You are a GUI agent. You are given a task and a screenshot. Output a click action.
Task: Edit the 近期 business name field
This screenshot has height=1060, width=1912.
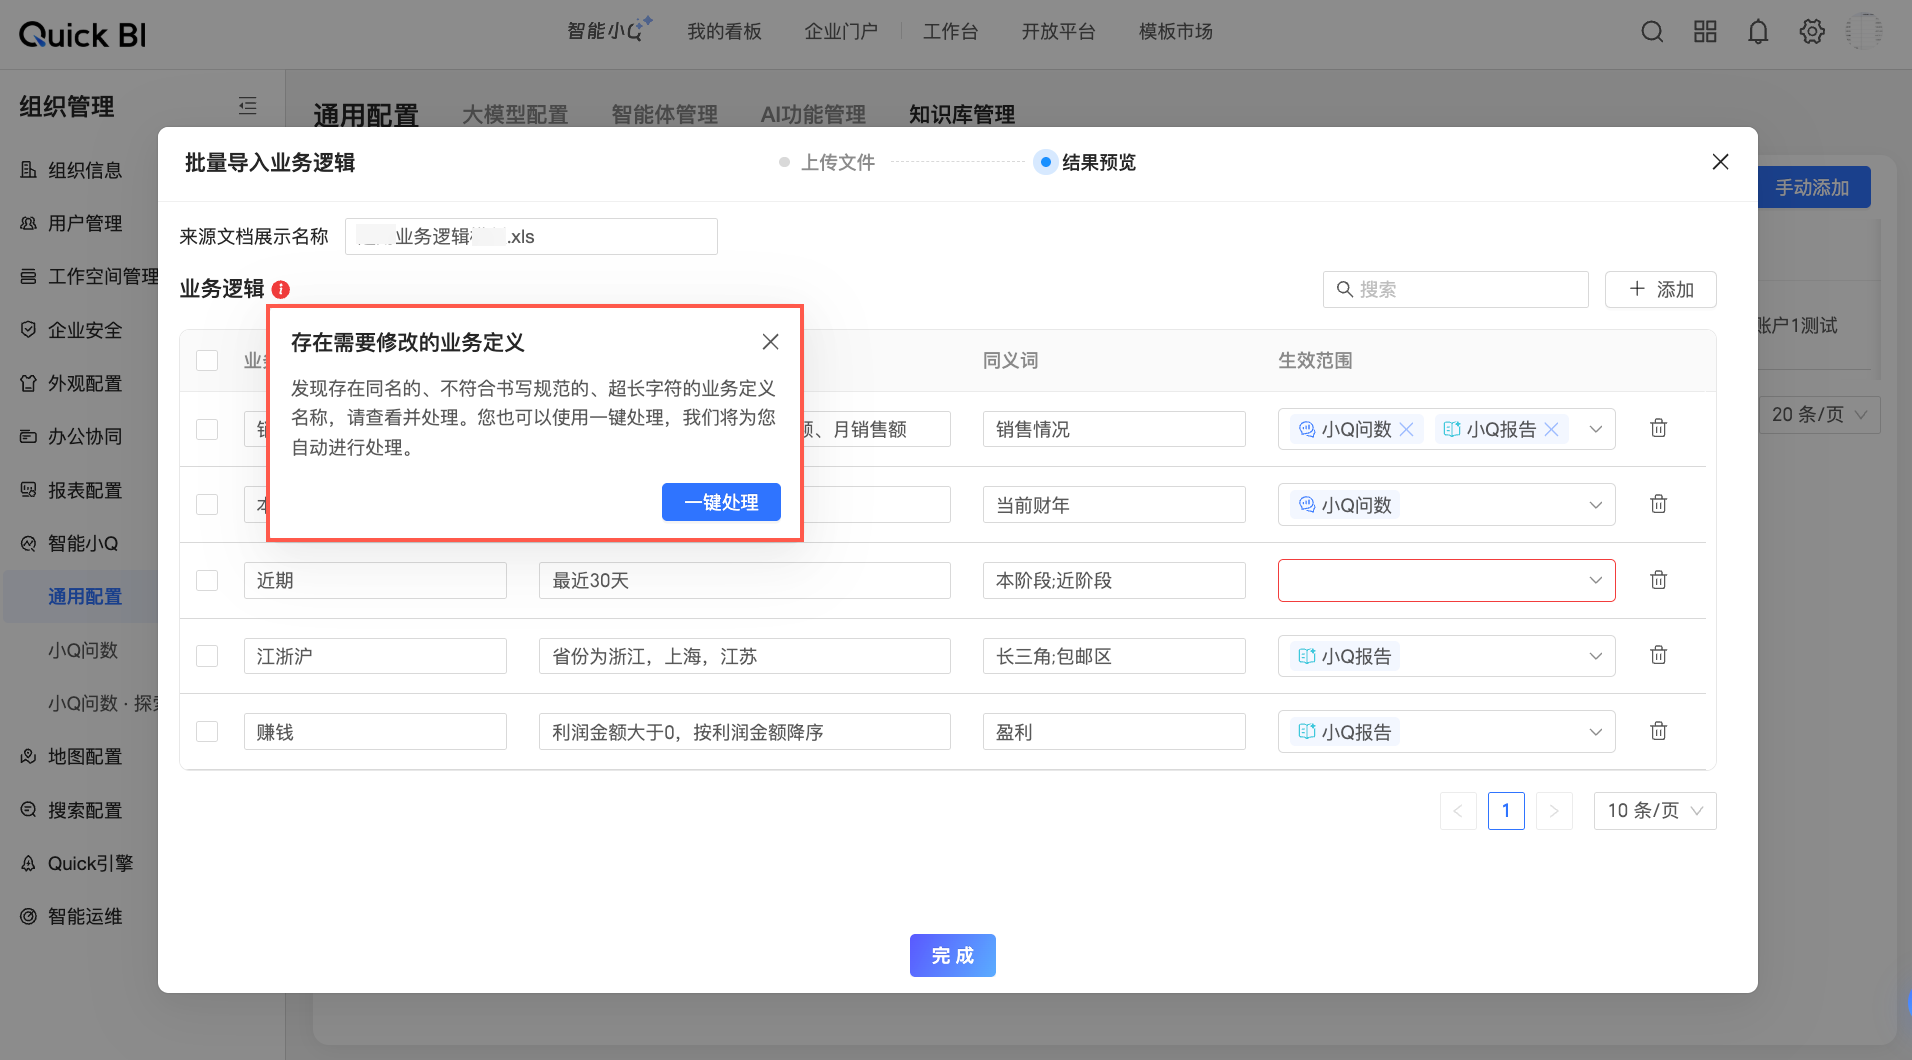click(x=375, y=580)
